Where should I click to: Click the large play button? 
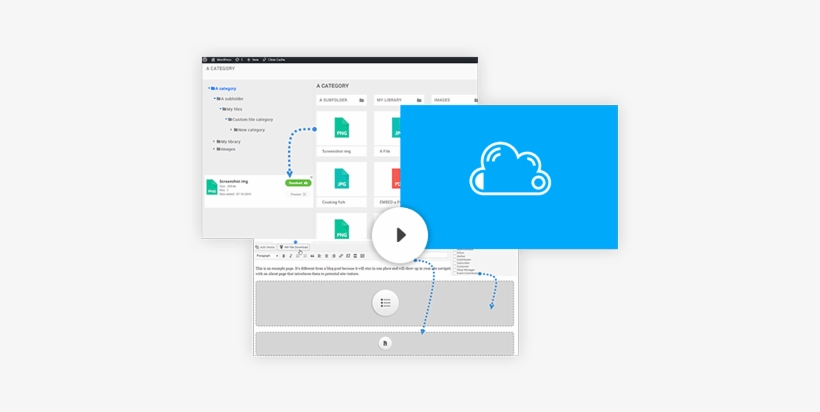400,236
